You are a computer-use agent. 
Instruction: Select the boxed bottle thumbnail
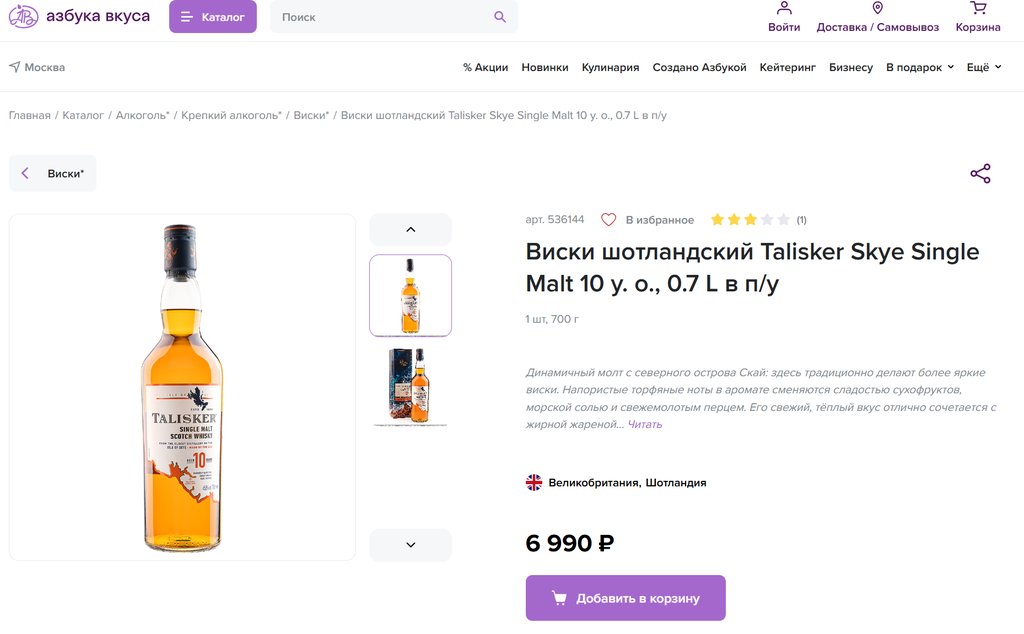(410, 386)
